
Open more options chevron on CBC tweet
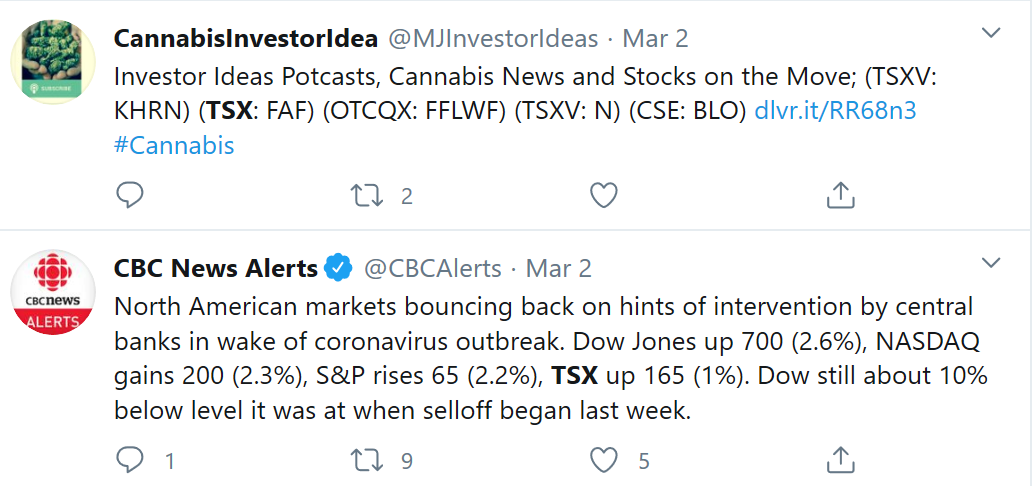click(991, 263)
